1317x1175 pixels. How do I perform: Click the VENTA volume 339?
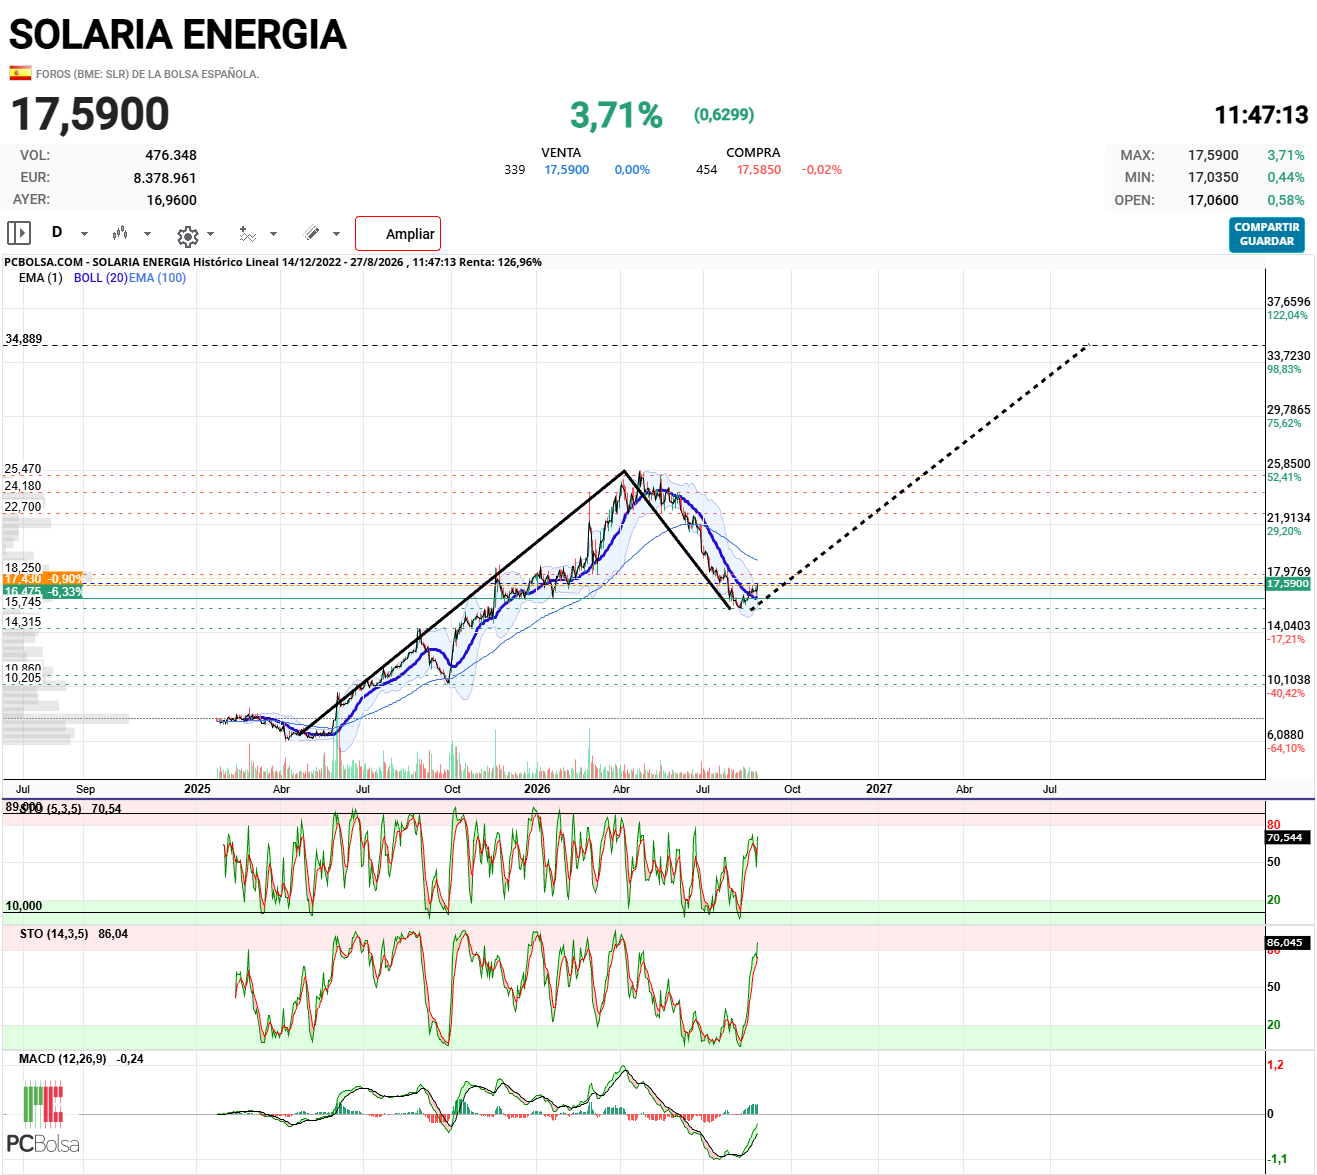coord(515,170)
